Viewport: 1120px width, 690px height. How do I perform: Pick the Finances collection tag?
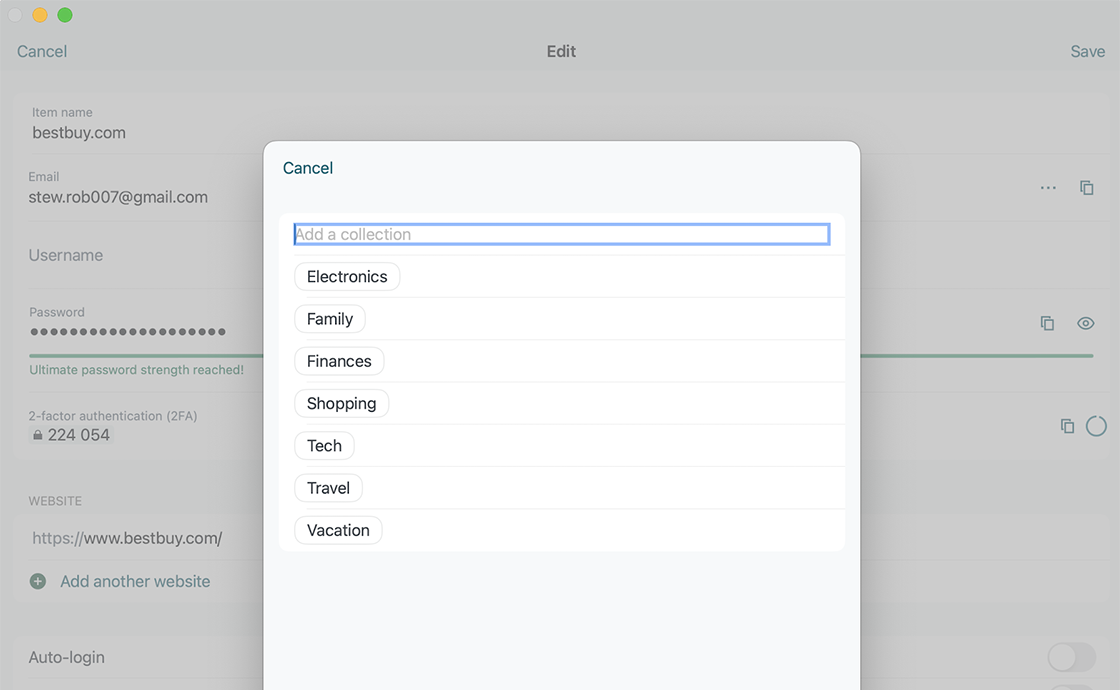[x=339, y=361]
